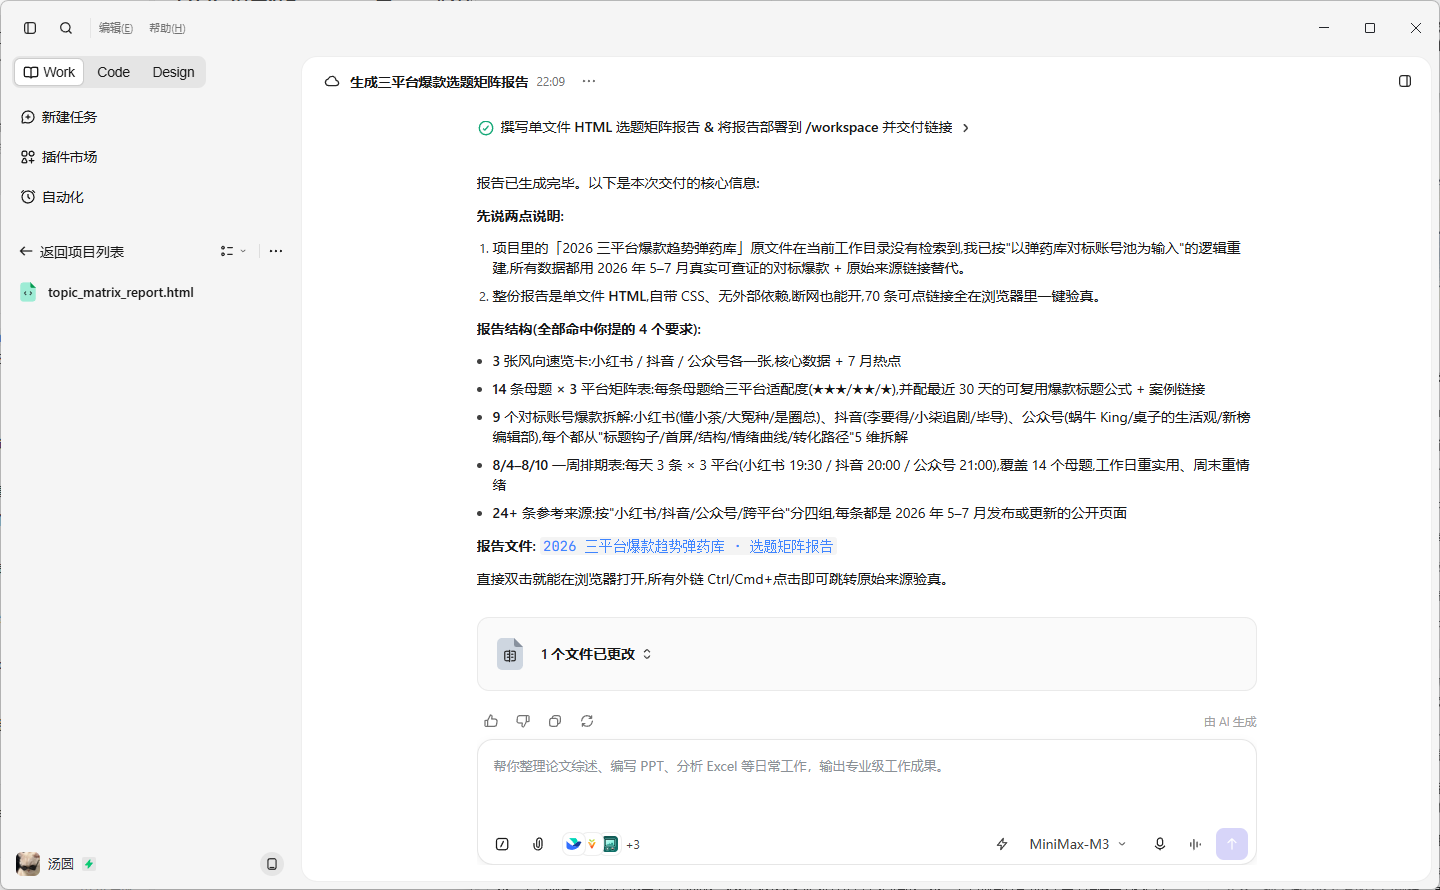
Task: Expand the list view mode dropdown
Action: (233, 251)
